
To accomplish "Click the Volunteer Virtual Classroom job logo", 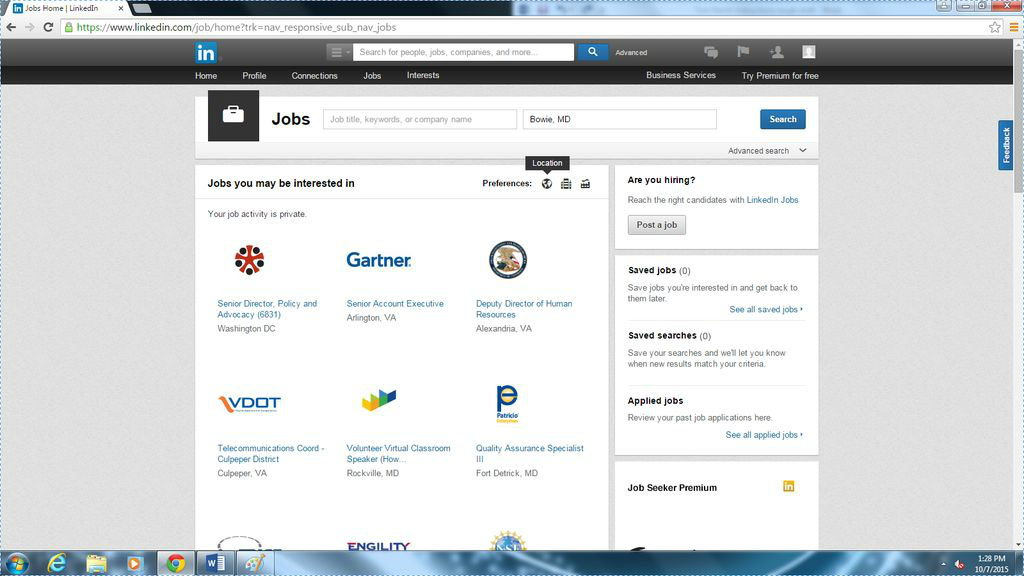I will point(379,400).
